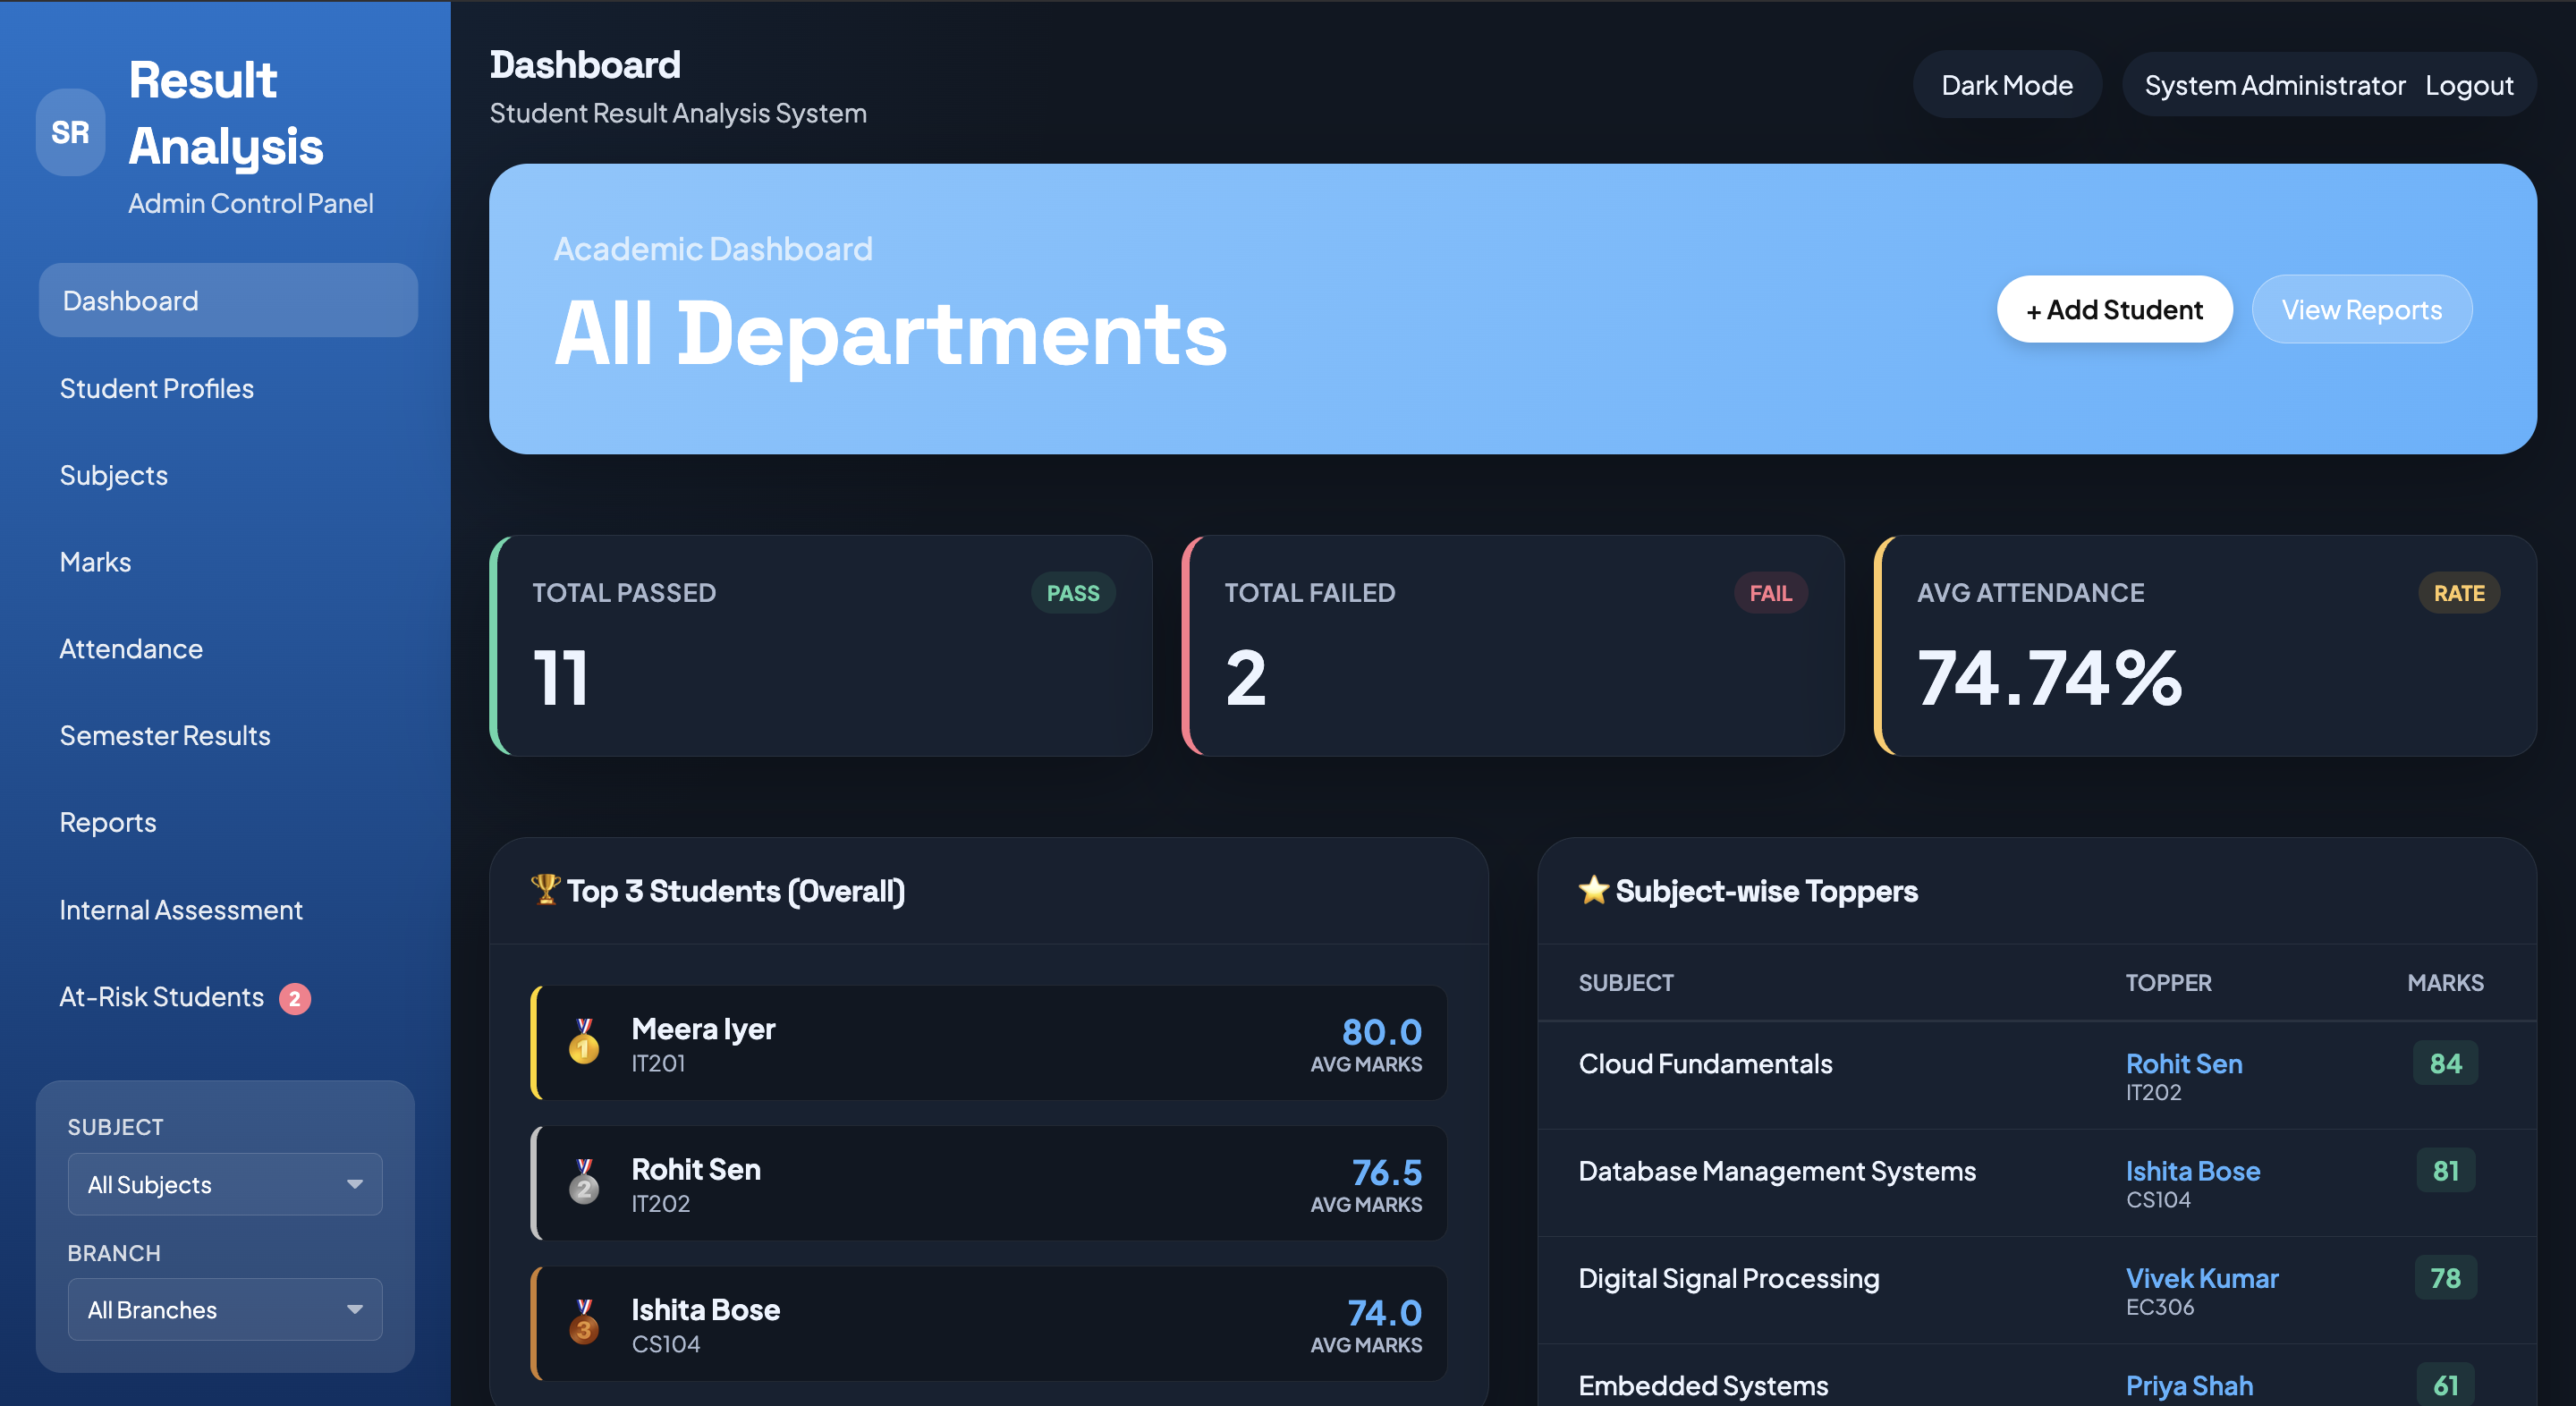Viewport: 2576px width, 1406px height.
Task: Click the Admin Control Panel subtitle
Action: (251, 203)
